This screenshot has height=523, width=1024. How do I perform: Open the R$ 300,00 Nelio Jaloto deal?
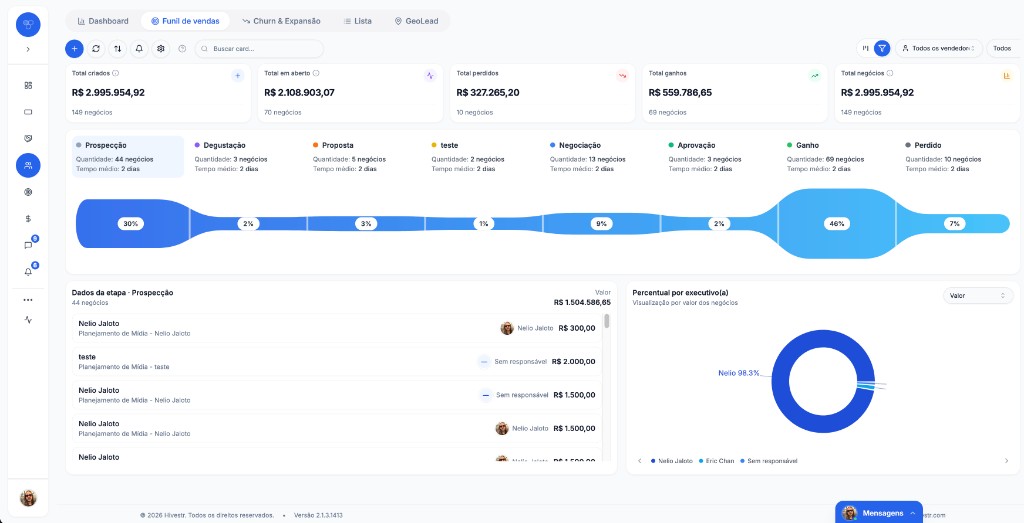pos(337,328)
